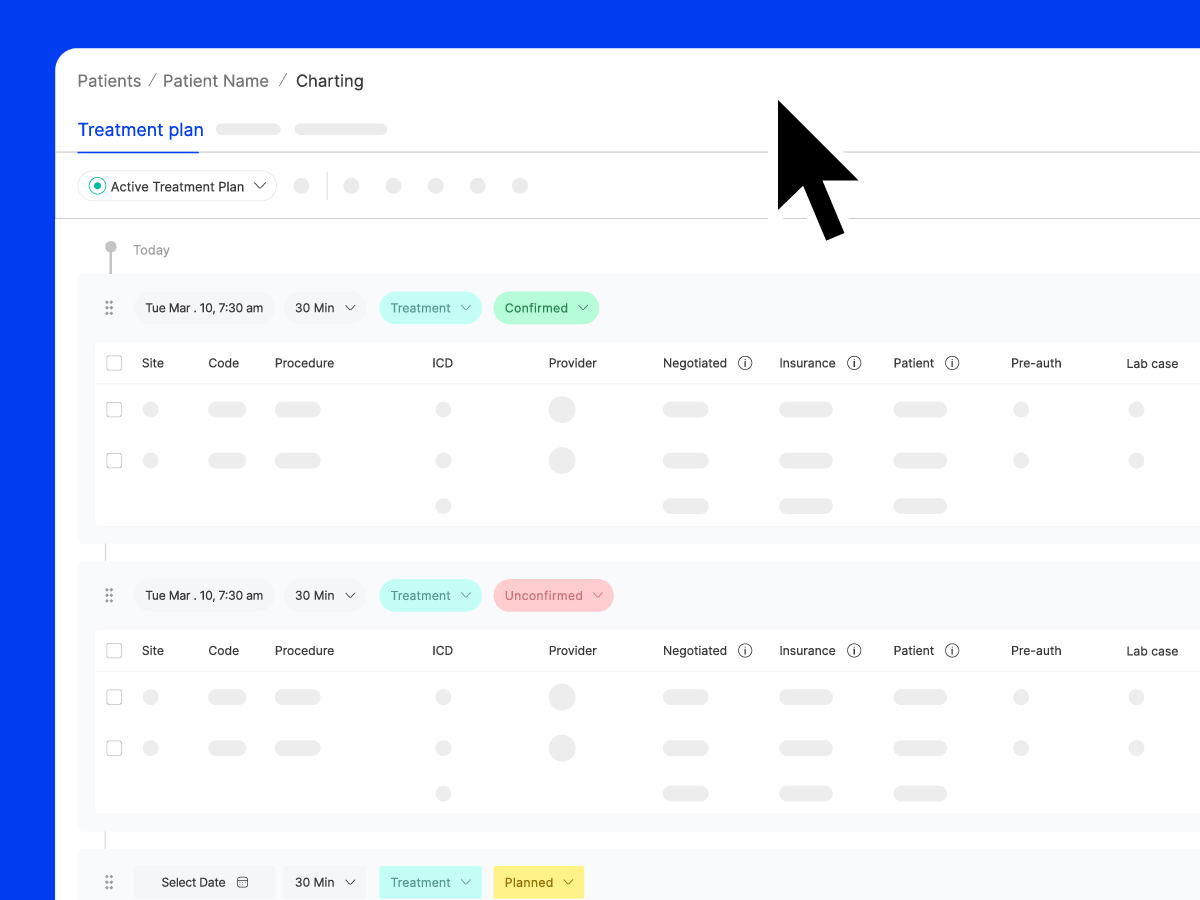Image resolution: width=1200 pixels, height=900 pixels.
Task: Open the Treatment dropdown next to Unconfirmed
Action: pos(430,595)
